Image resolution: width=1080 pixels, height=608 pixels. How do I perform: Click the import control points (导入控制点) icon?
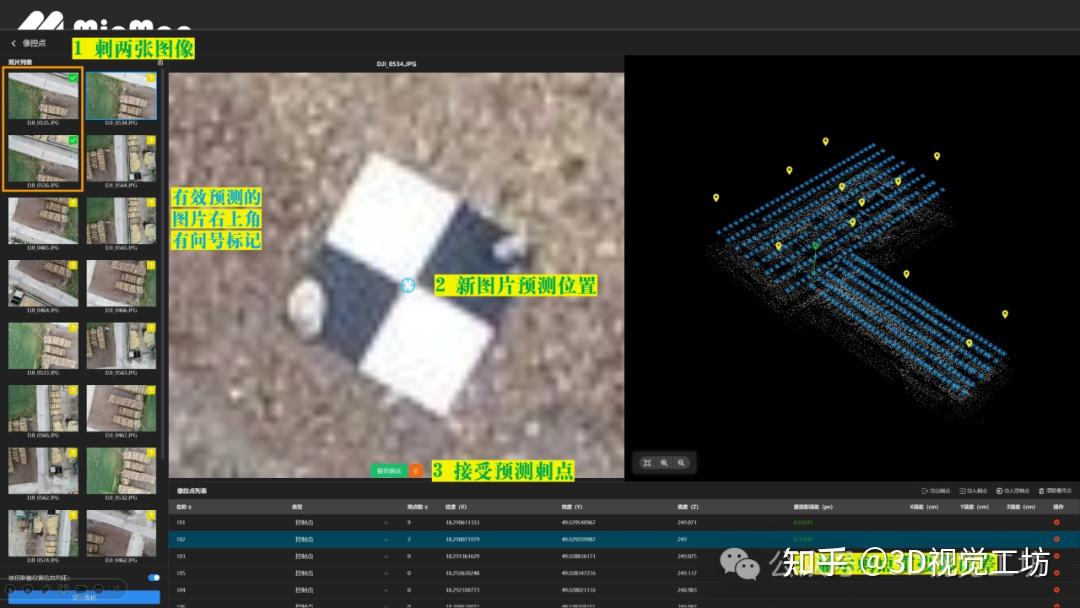pos(1001,490)
